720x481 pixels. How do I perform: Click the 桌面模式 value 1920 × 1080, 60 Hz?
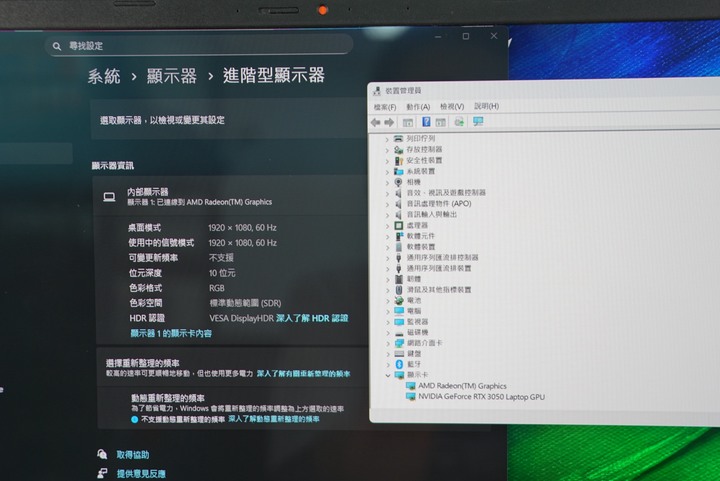242,228
